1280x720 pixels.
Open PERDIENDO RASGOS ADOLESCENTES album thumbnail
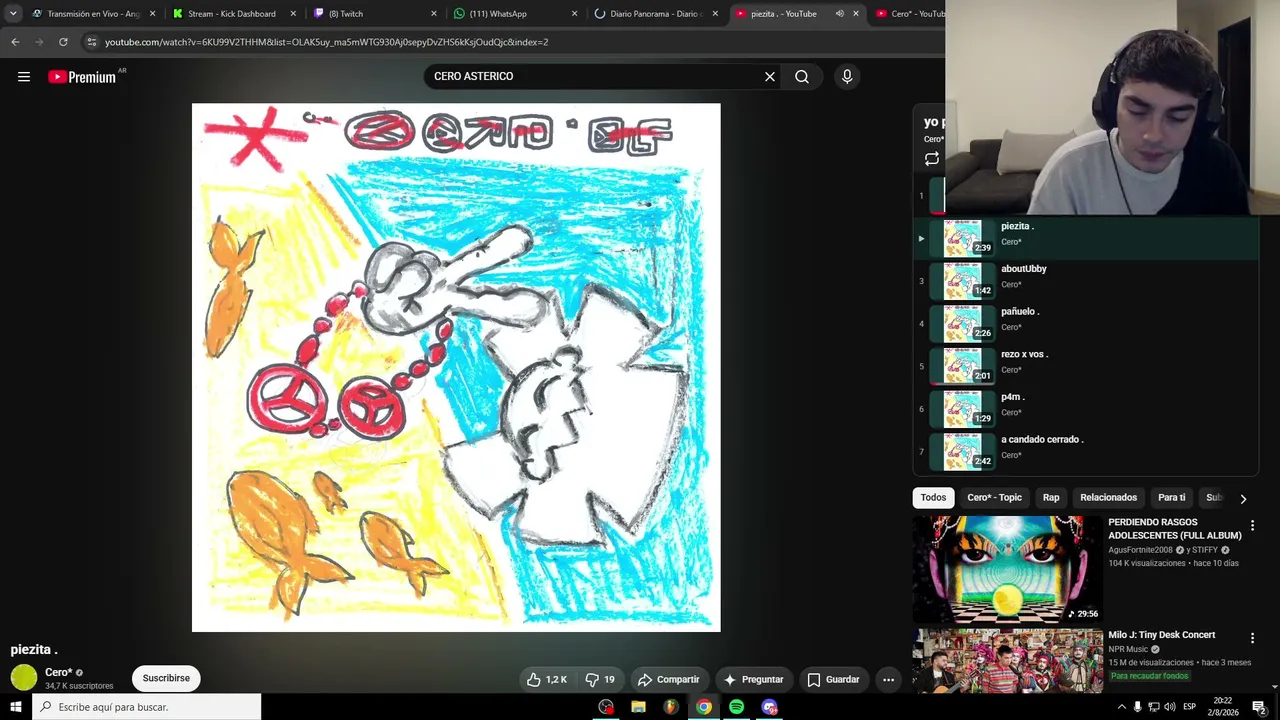click(1007, 569)
